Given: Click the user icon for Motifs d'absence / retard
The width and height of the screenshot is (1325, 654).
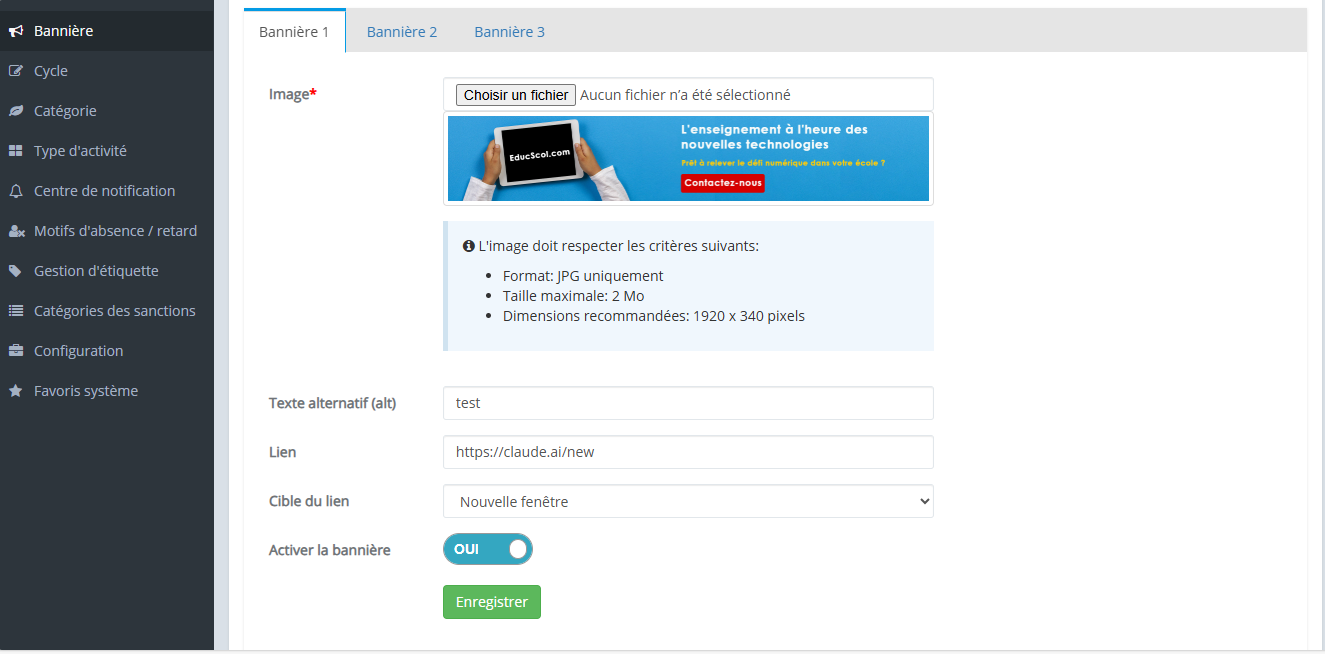Looking at the screenshot, I should (16, 231).
